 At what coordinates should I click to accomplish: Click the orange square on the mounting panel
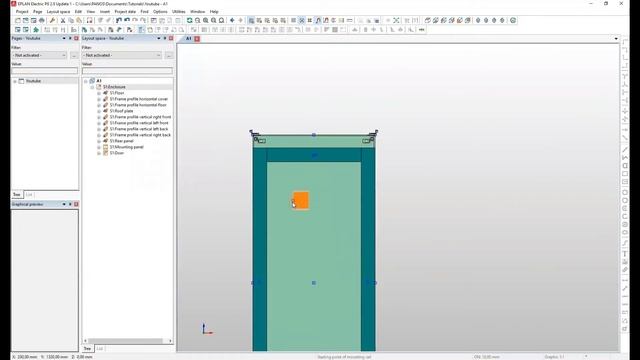(x=301, y=200)
